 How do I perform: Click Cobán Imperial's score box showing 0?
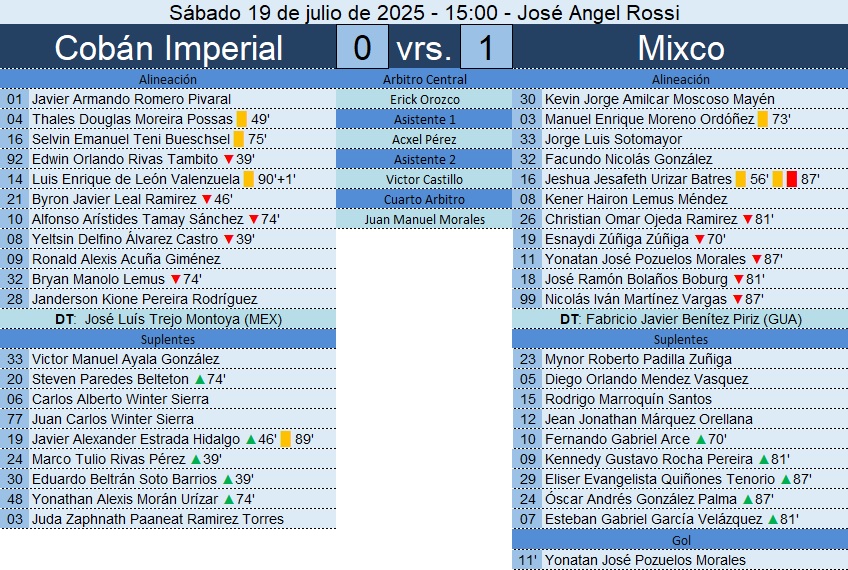coord(362,48)
